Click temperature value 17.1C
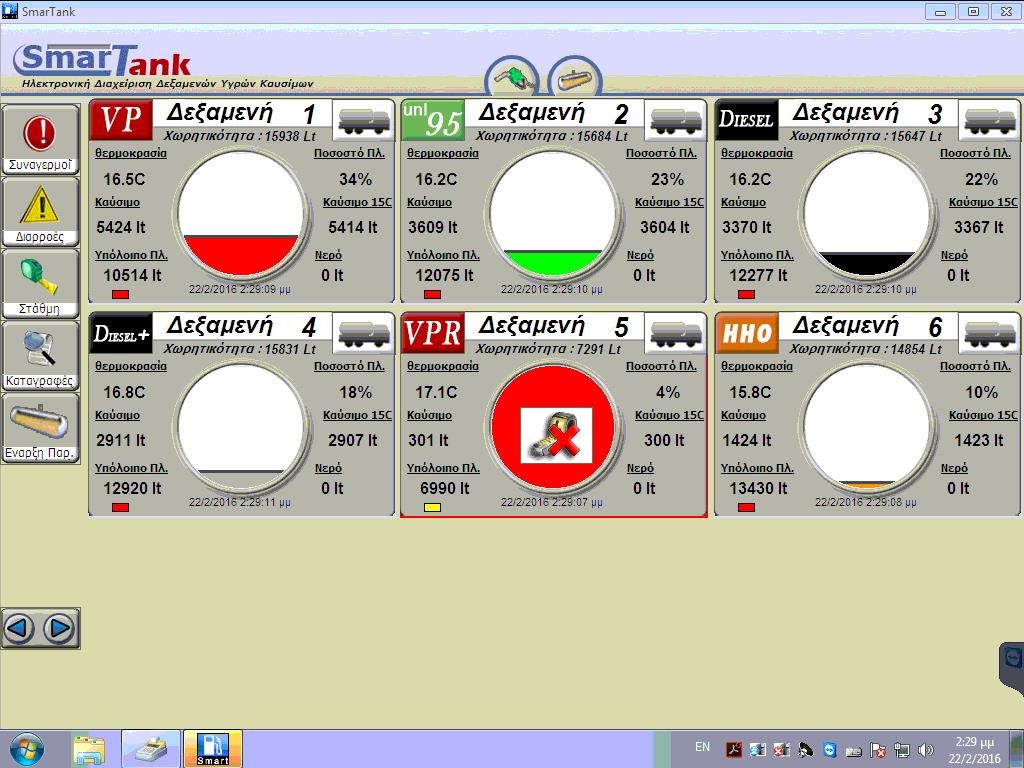The image size is (1024, 768). tap(436, 392)
